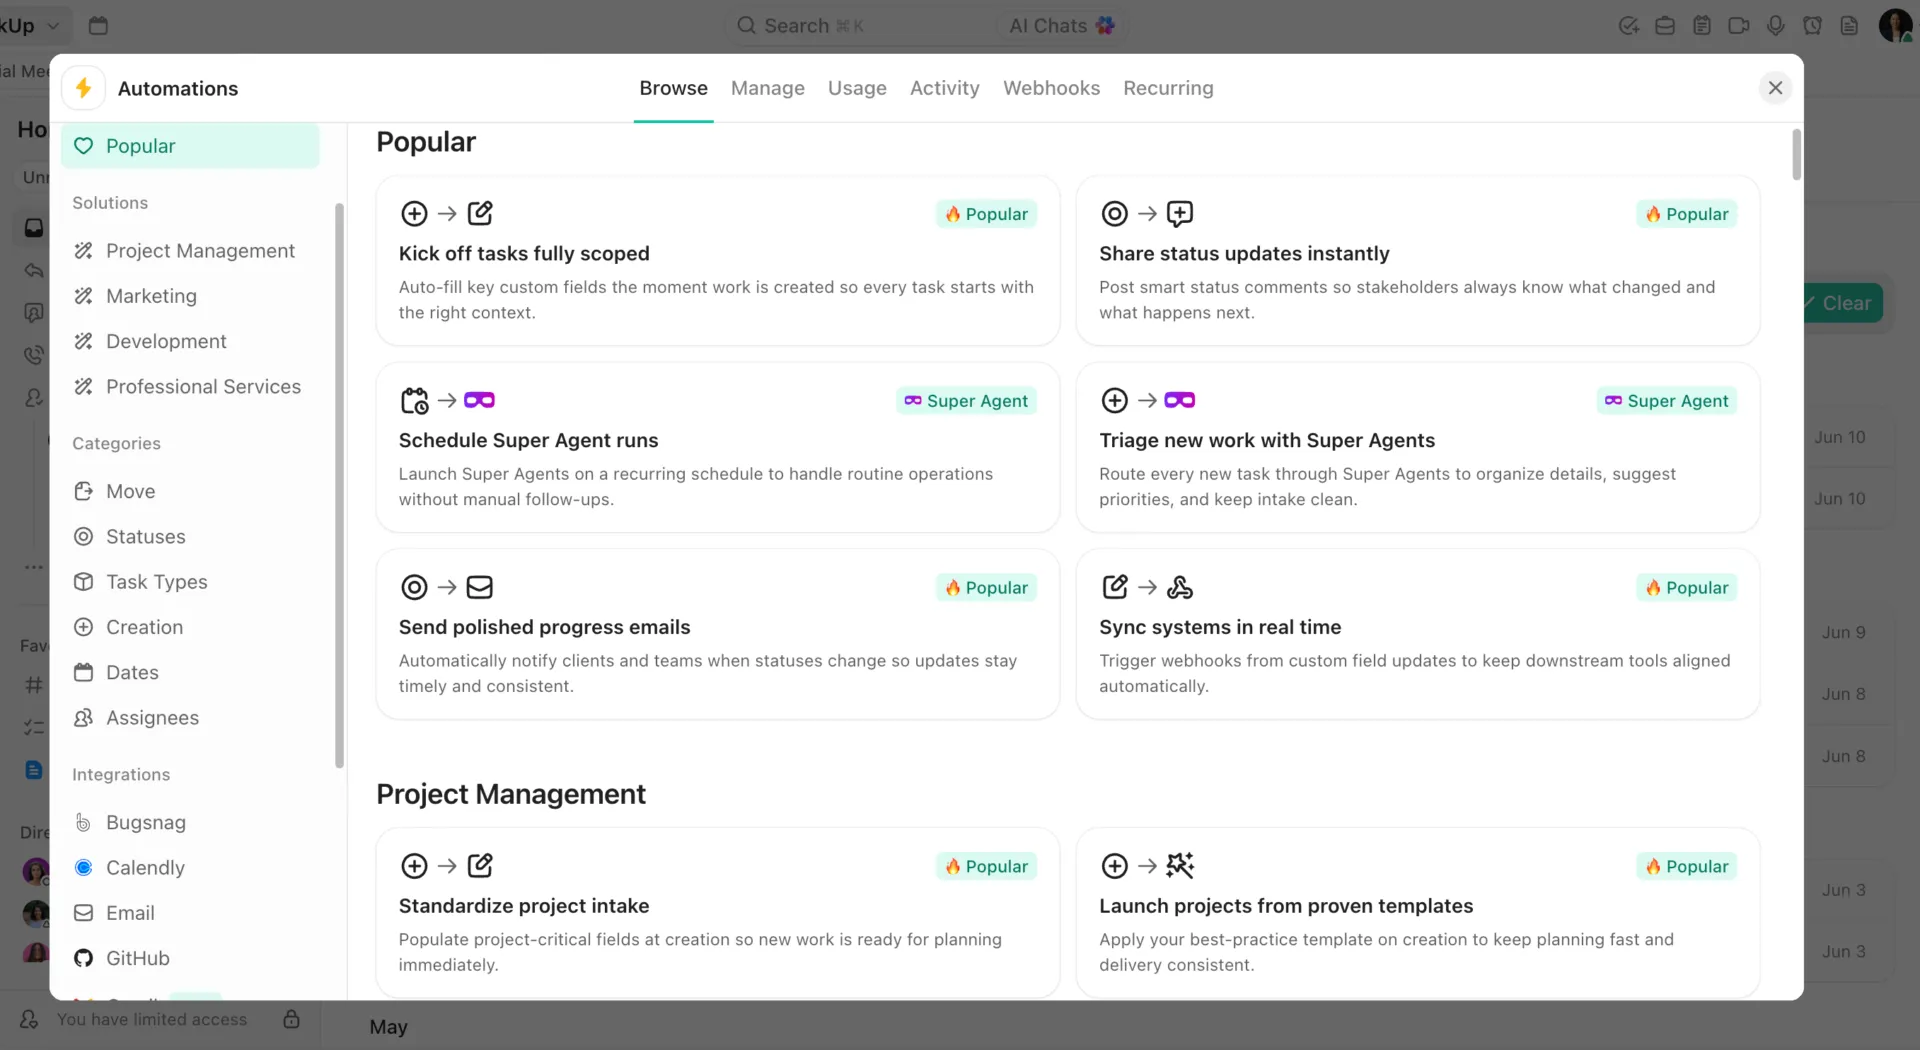Screen dimensions: 1920x1050
Task: Open the Assignees category
Action: tap(190, 718)
